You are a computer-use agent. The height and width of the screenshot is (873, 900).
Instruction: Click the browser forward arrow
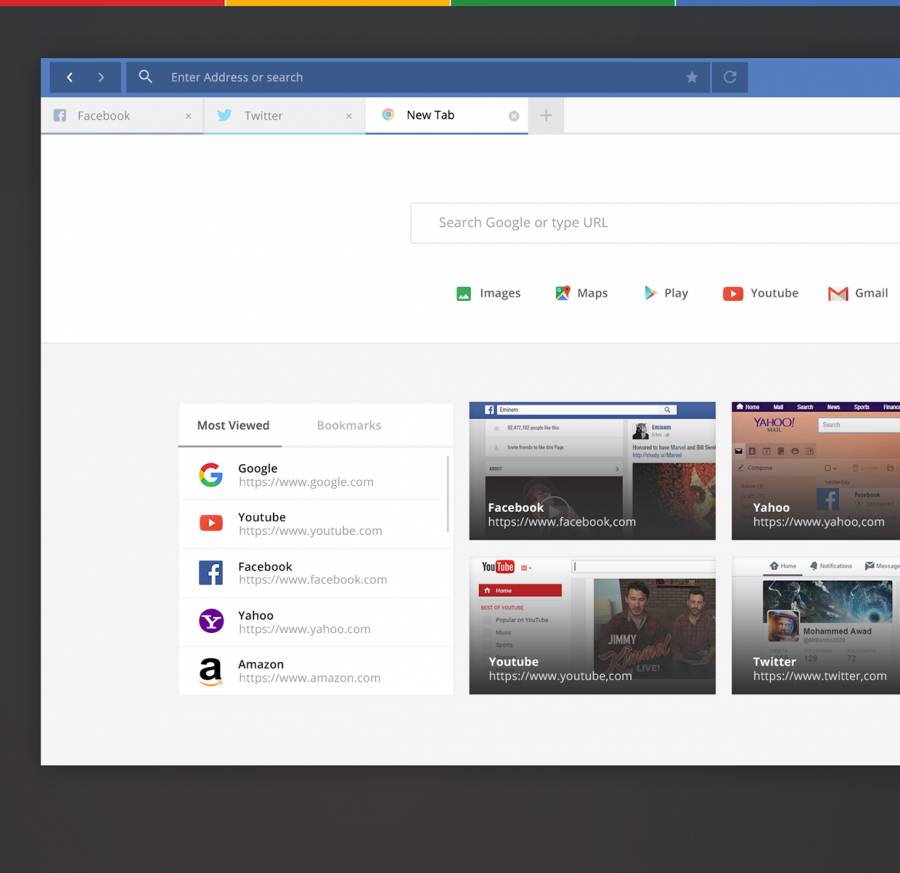click(101, 77)
